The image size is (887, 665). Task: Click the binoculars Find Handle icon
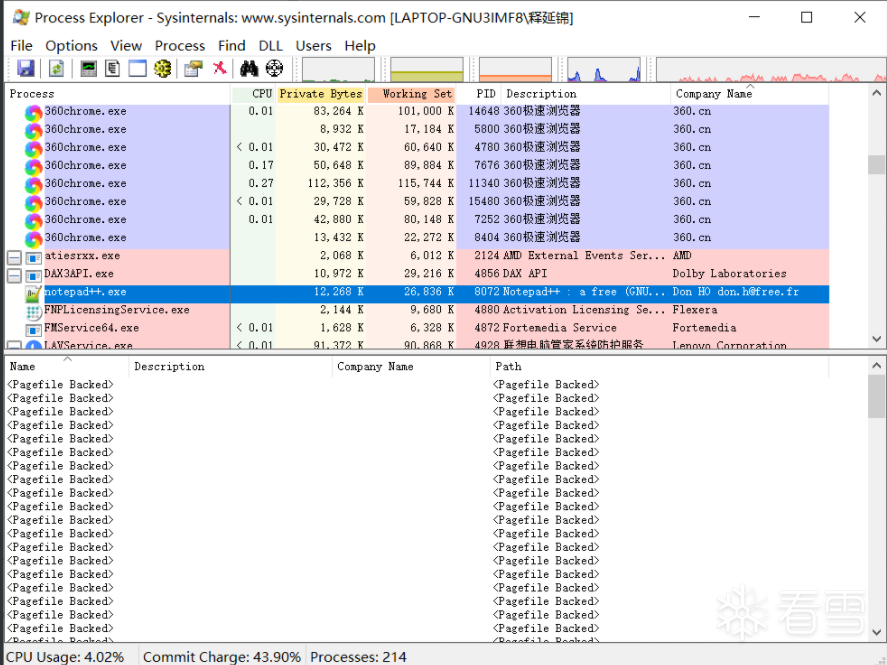[x=249, y=68]
